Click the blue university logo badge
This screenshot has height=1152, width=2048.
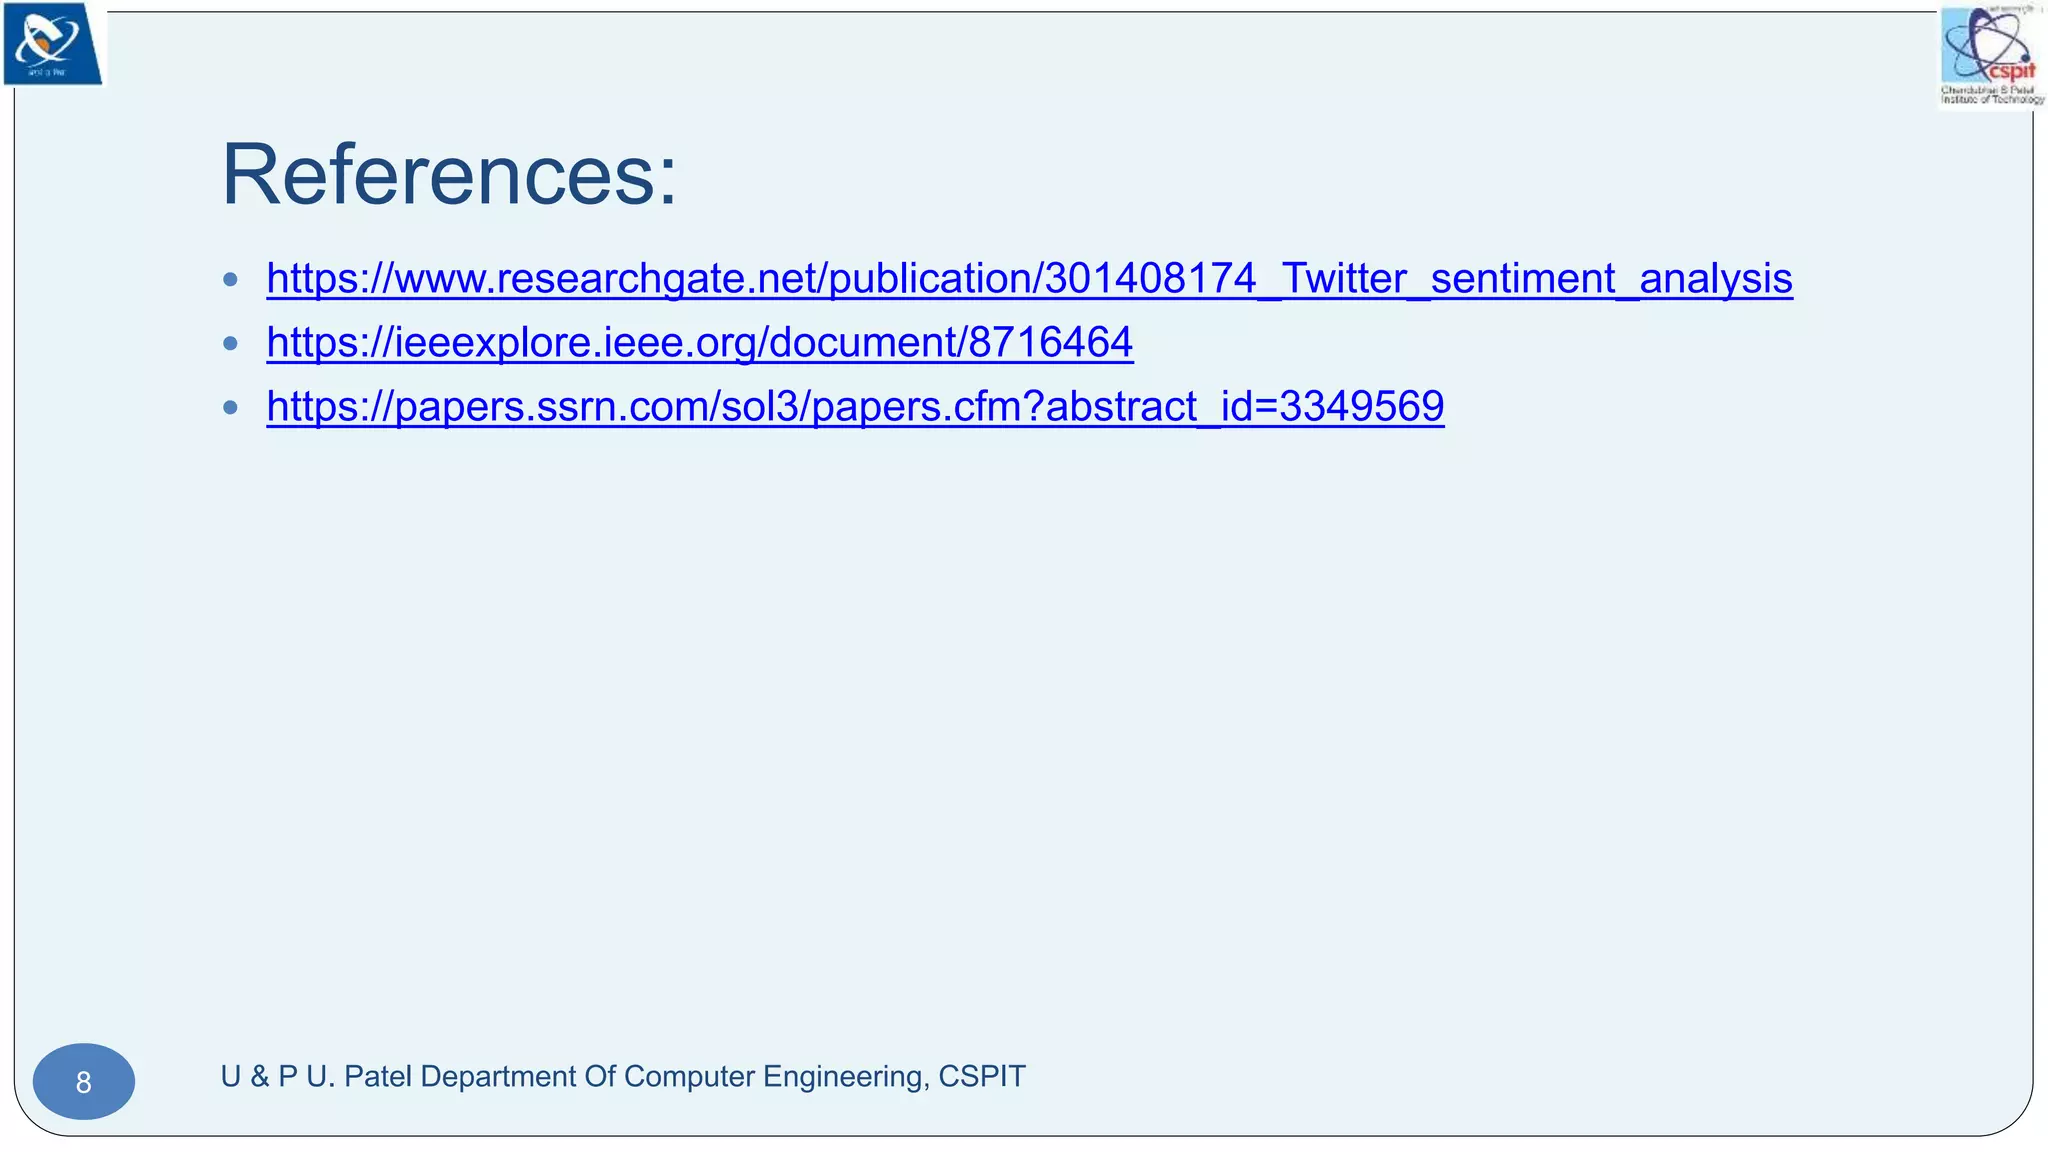pos(52,44)
